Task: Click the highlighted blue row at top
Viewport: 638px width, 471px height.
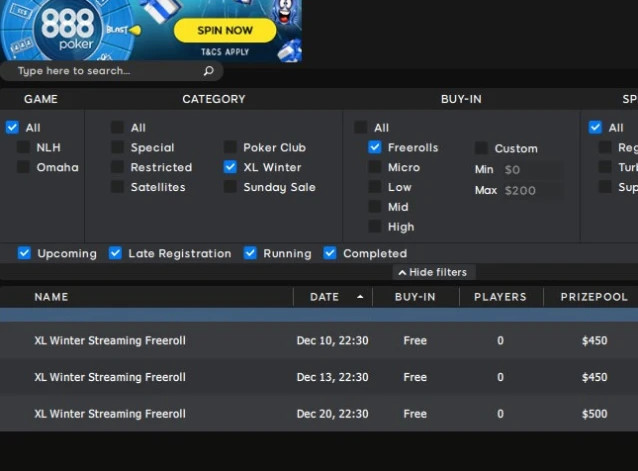Action: click(x=319, y=315)
